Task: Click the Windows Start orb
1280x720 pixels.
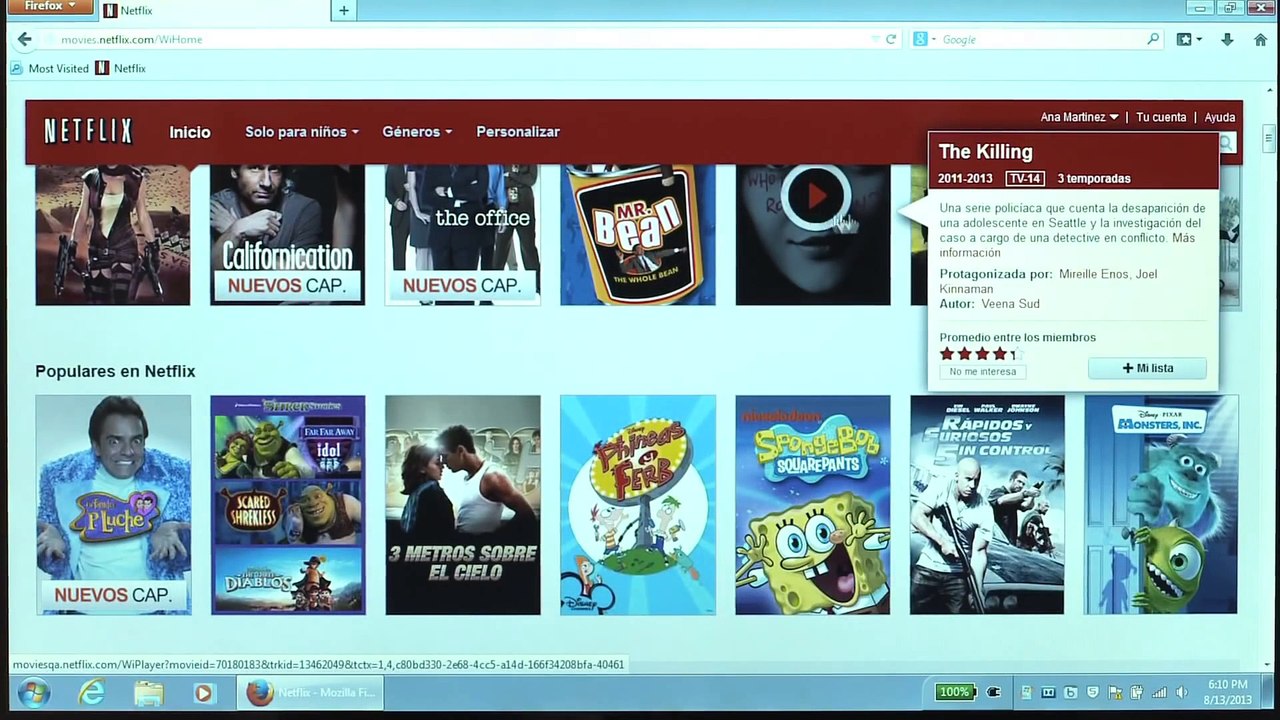Action: 34,692
